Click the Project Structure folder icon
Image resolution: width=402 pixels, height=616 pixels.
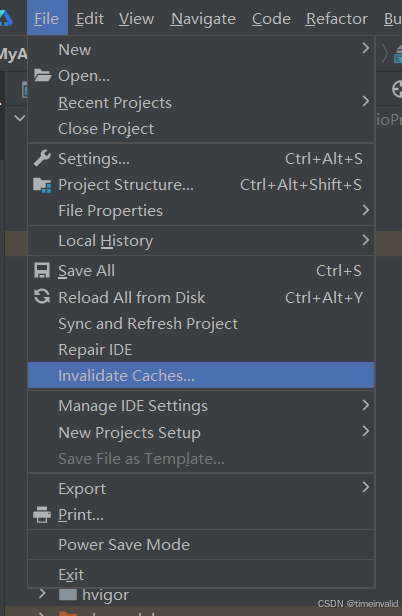click(x=42, y=185)
